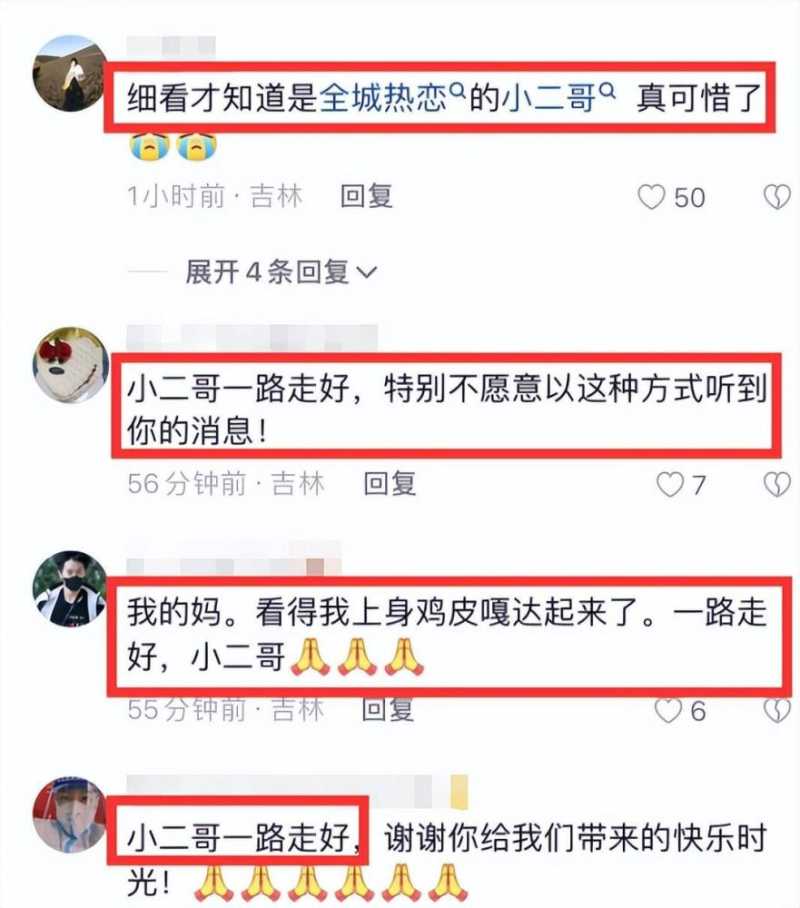This screenshot has height=908, width=800.
Task: Dislike the first comment via broken heart
Action: click(777, 197)
